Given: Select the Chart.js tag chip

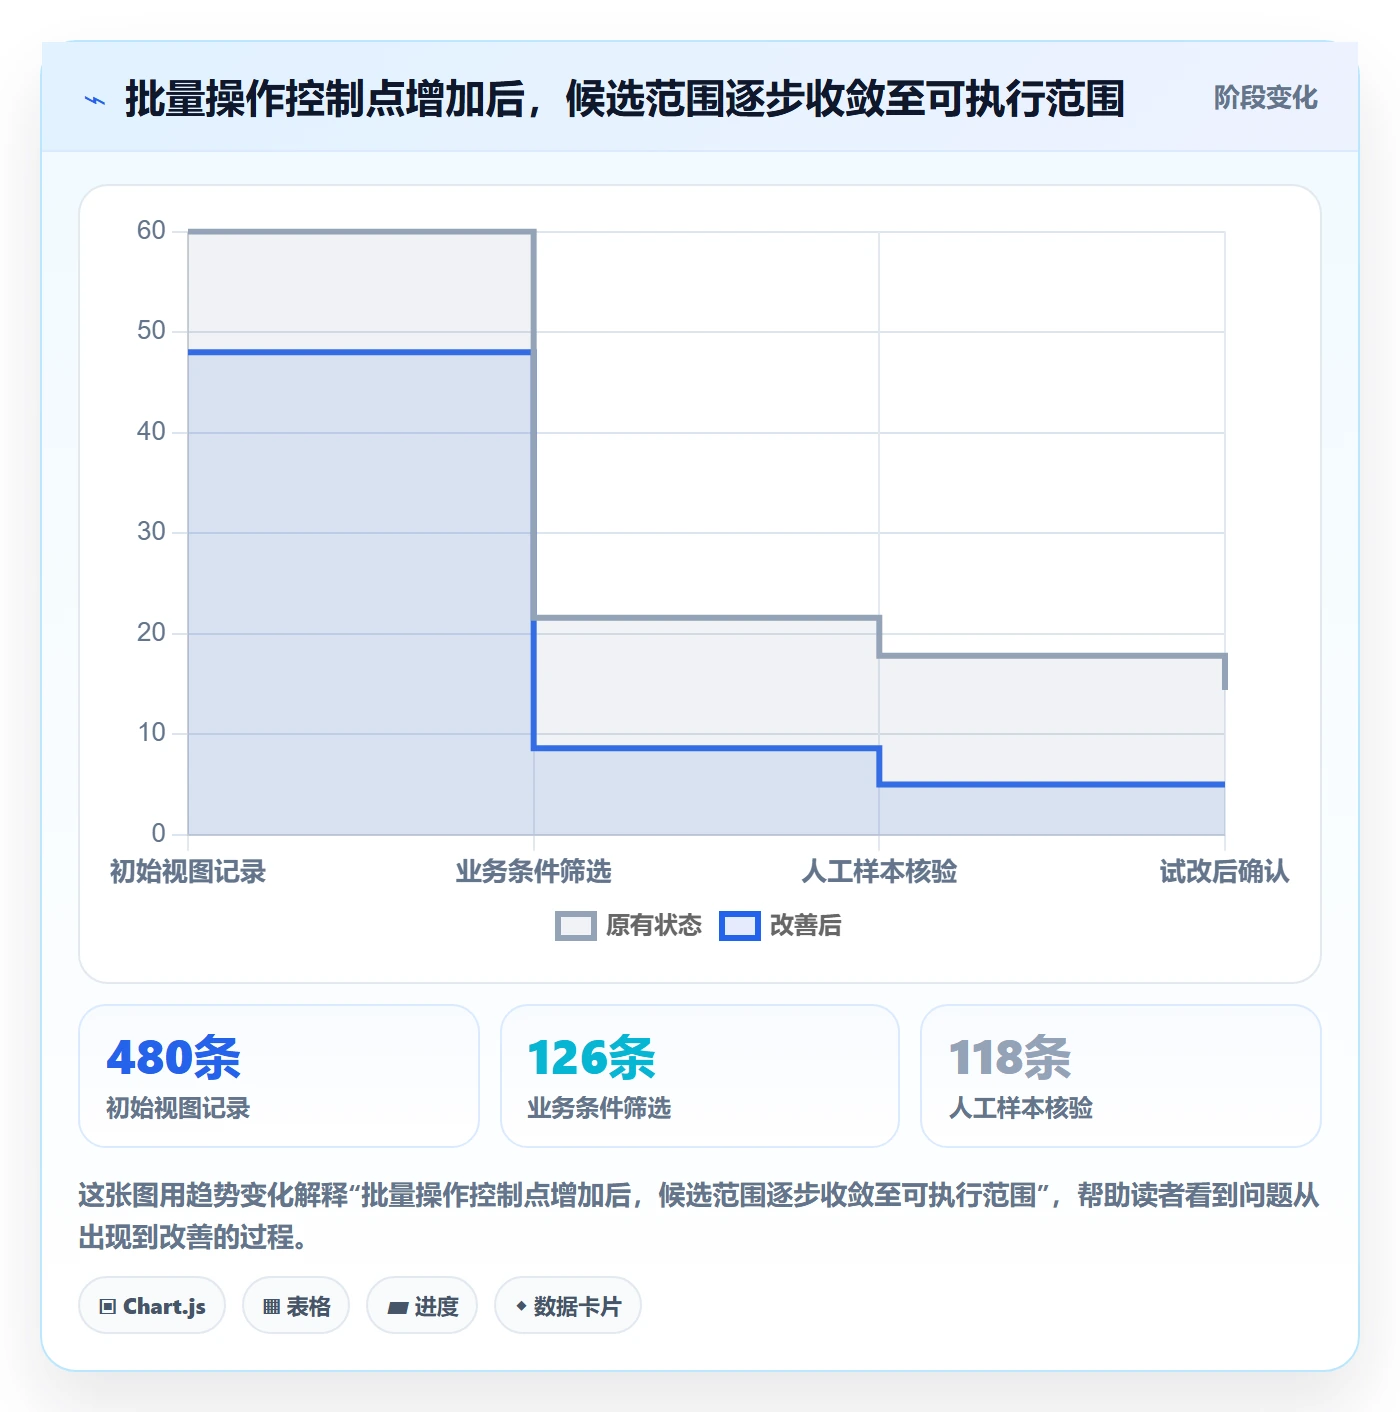Looking at the screenshot, I should pos(152,1305).
